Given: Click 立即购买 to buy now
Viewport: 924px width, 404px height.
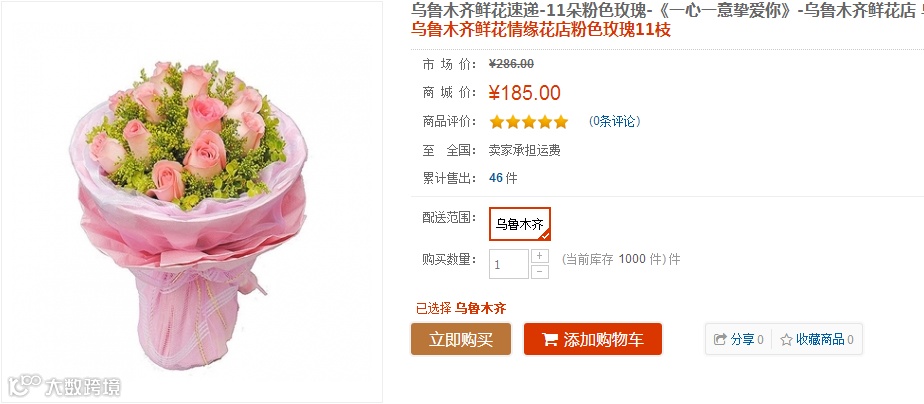Looking at the screenshot, I should [x=461, y=339].
